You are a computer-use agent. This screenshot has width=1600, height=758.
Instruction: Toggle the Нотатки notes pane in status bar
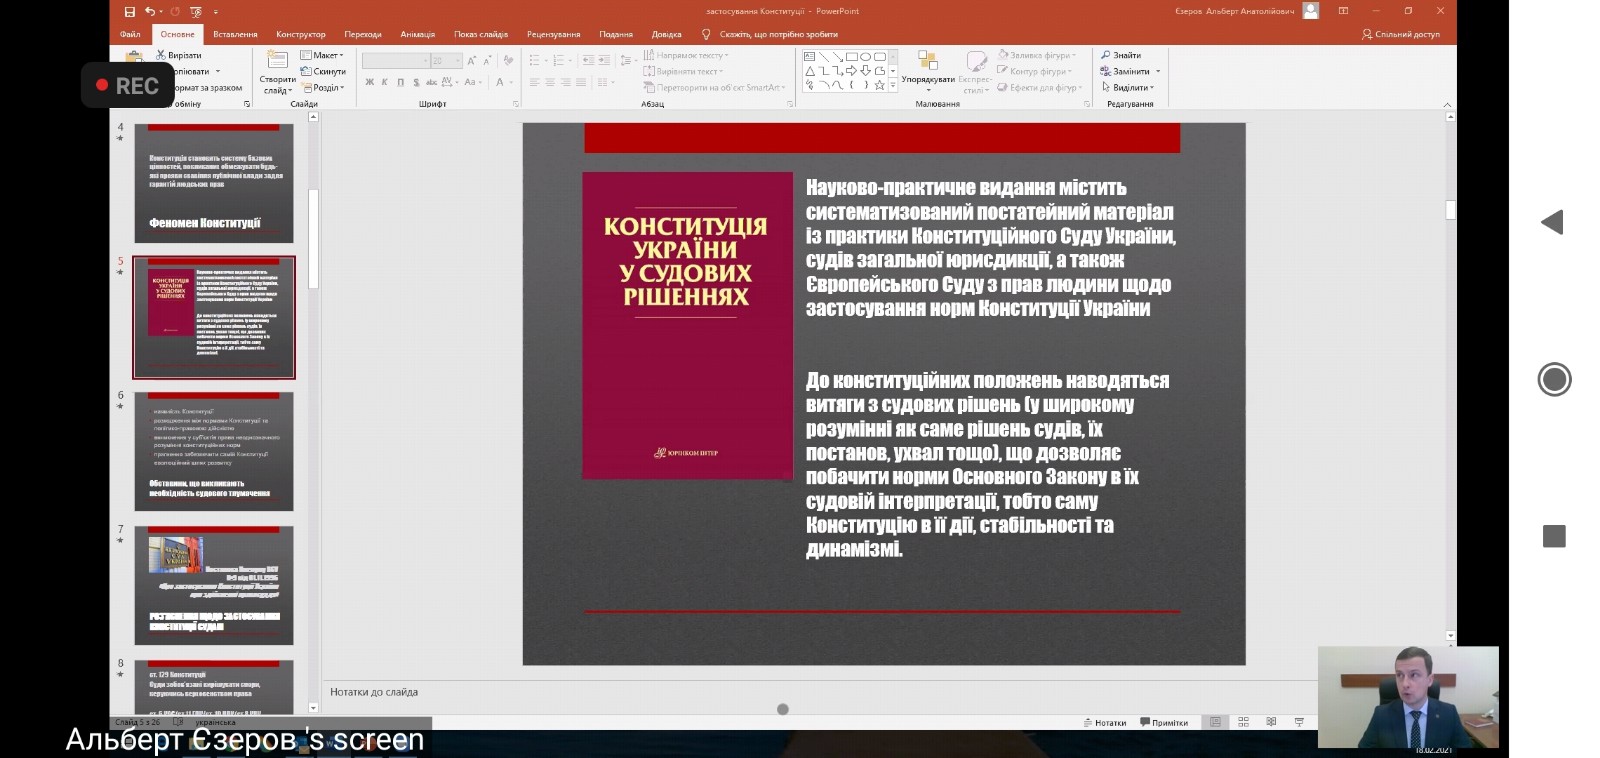(1104, 722)
